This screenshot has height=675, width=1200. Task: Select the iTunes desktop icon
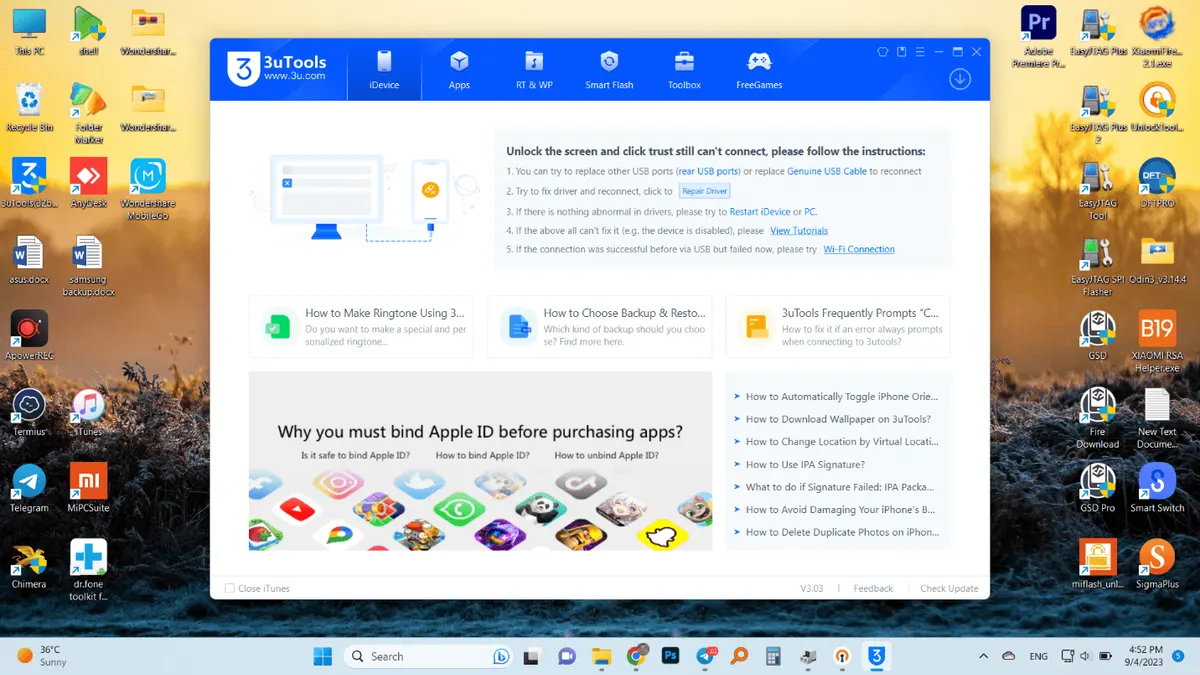(88, 412)
